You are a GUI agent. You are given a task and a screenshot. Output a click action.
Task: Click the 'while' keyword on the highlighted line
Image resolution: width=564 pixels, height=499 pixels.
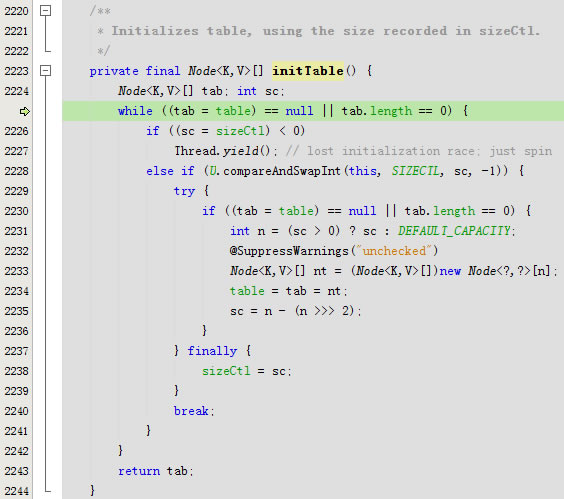pyautogui.click(x=135, y=111)
